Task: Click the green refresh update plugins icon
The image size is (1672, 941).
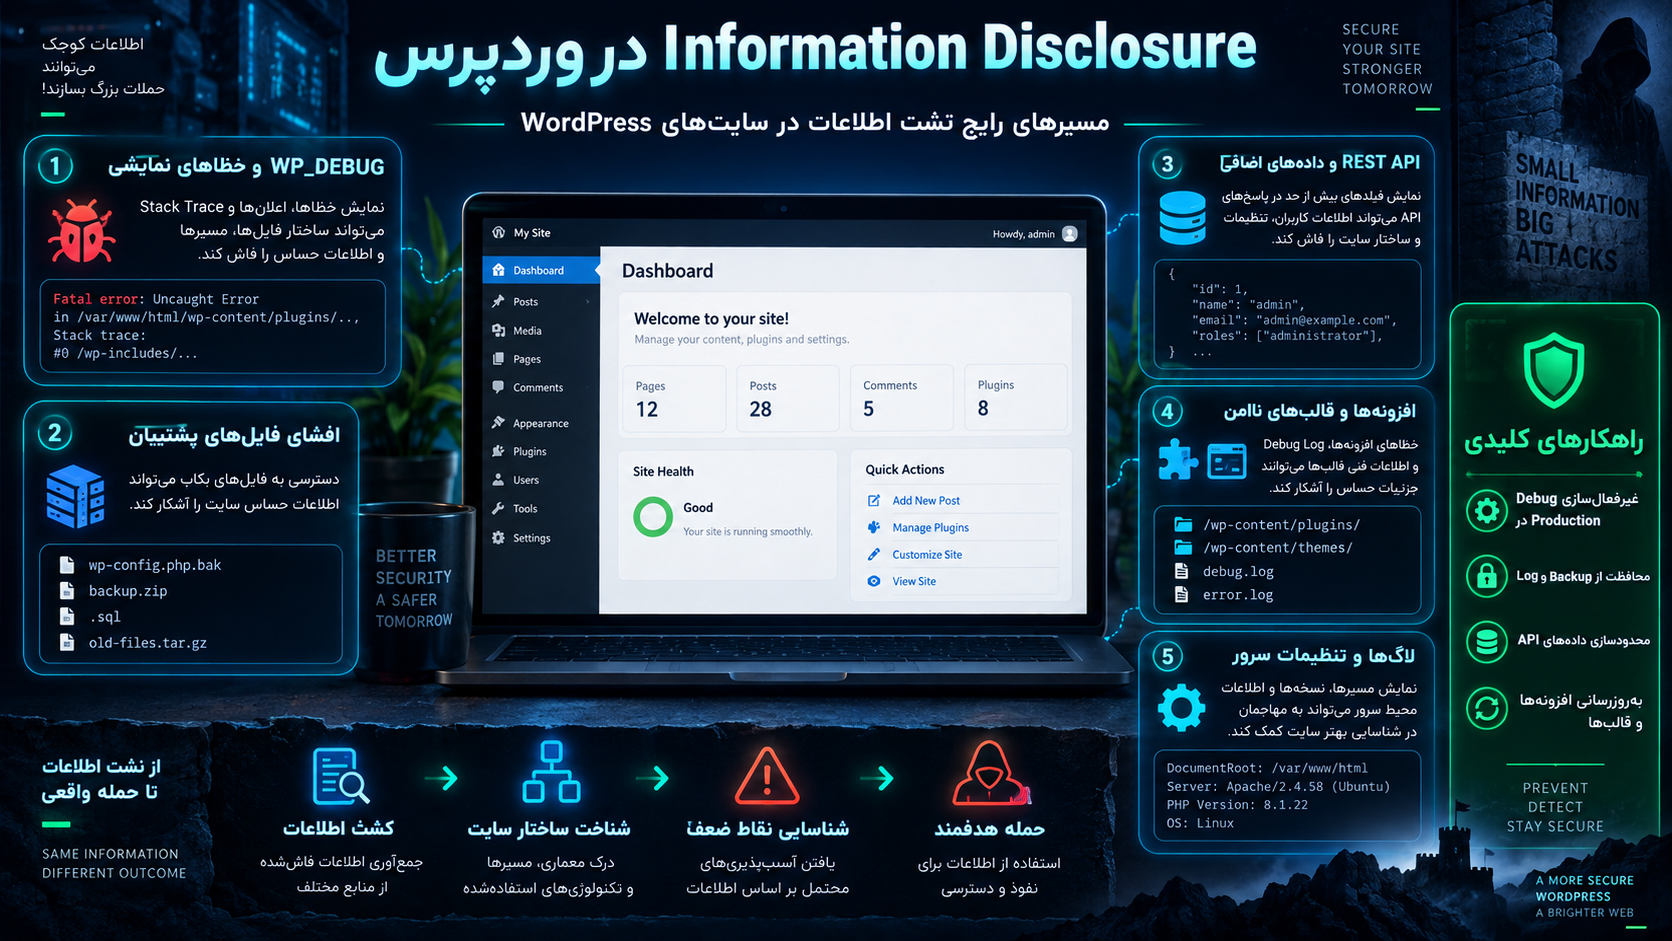Action: [x=1487, y=708]
